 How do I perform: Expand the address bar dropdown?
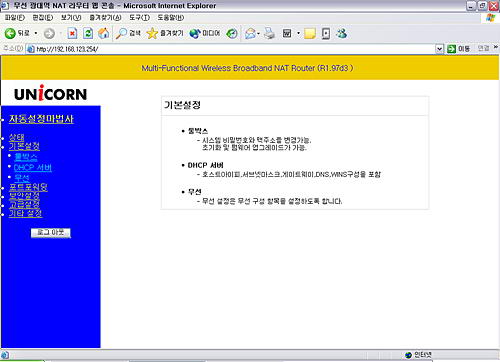[x=439, y=49]
